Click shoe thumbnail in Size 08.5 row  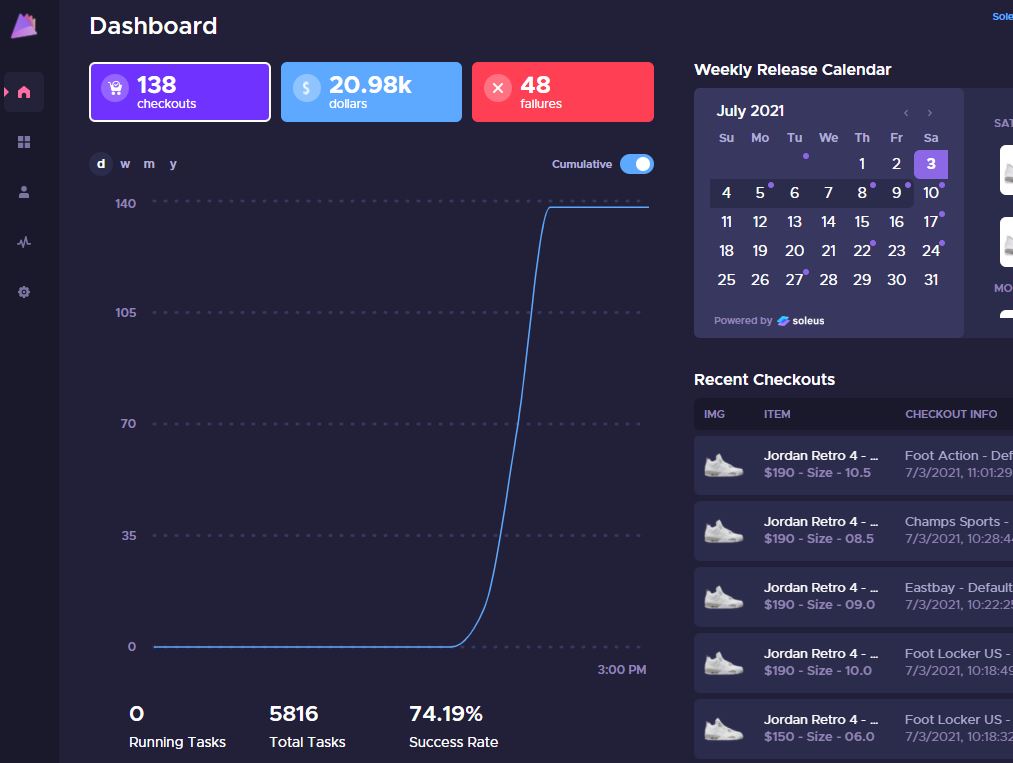[x=723, y=531]
